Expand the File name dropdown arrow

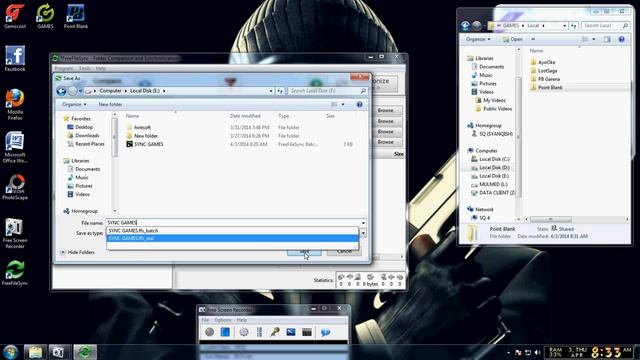click(x=363, y=223)
